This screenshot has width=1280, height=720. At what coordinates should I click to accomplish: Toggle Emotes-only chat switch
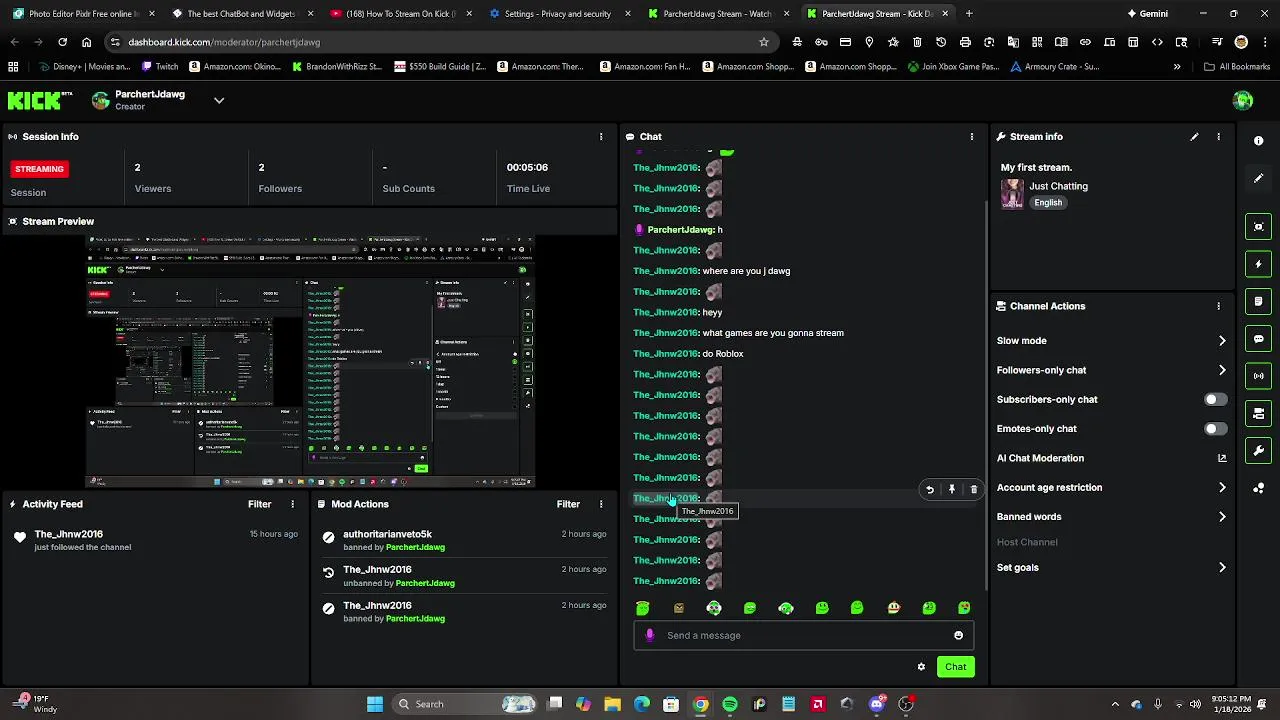pyautogui.click(x=1215, y=429)
